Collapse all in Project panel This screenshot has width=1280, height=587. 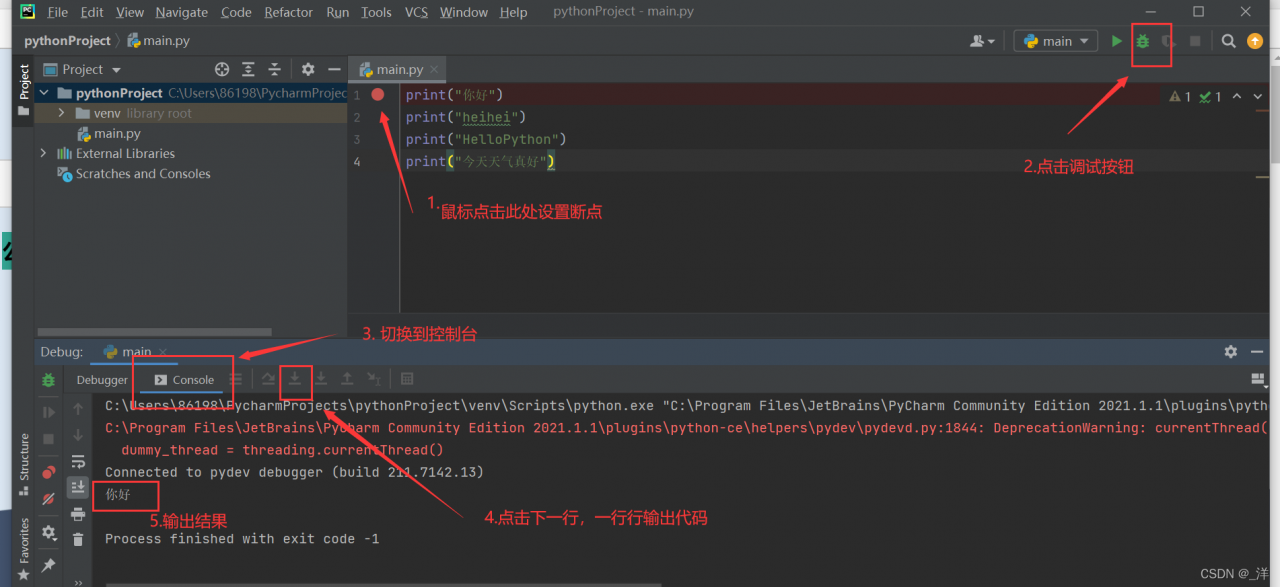[x=274, y=69]
